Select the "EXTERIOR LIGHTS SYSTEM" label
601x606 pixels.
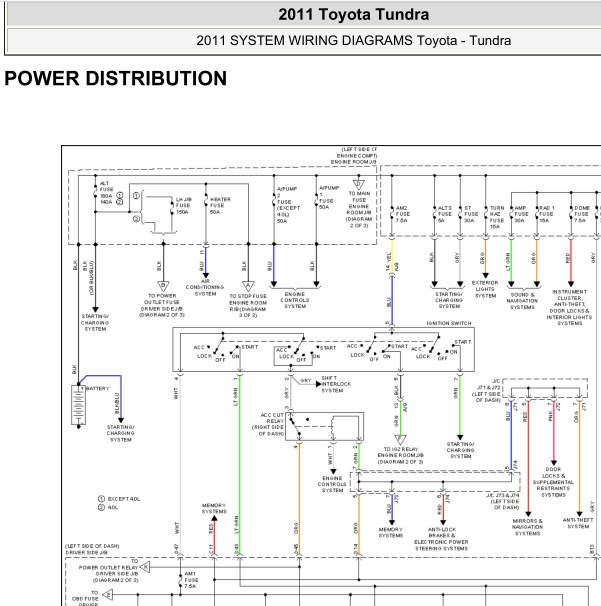tap(485, 289)
